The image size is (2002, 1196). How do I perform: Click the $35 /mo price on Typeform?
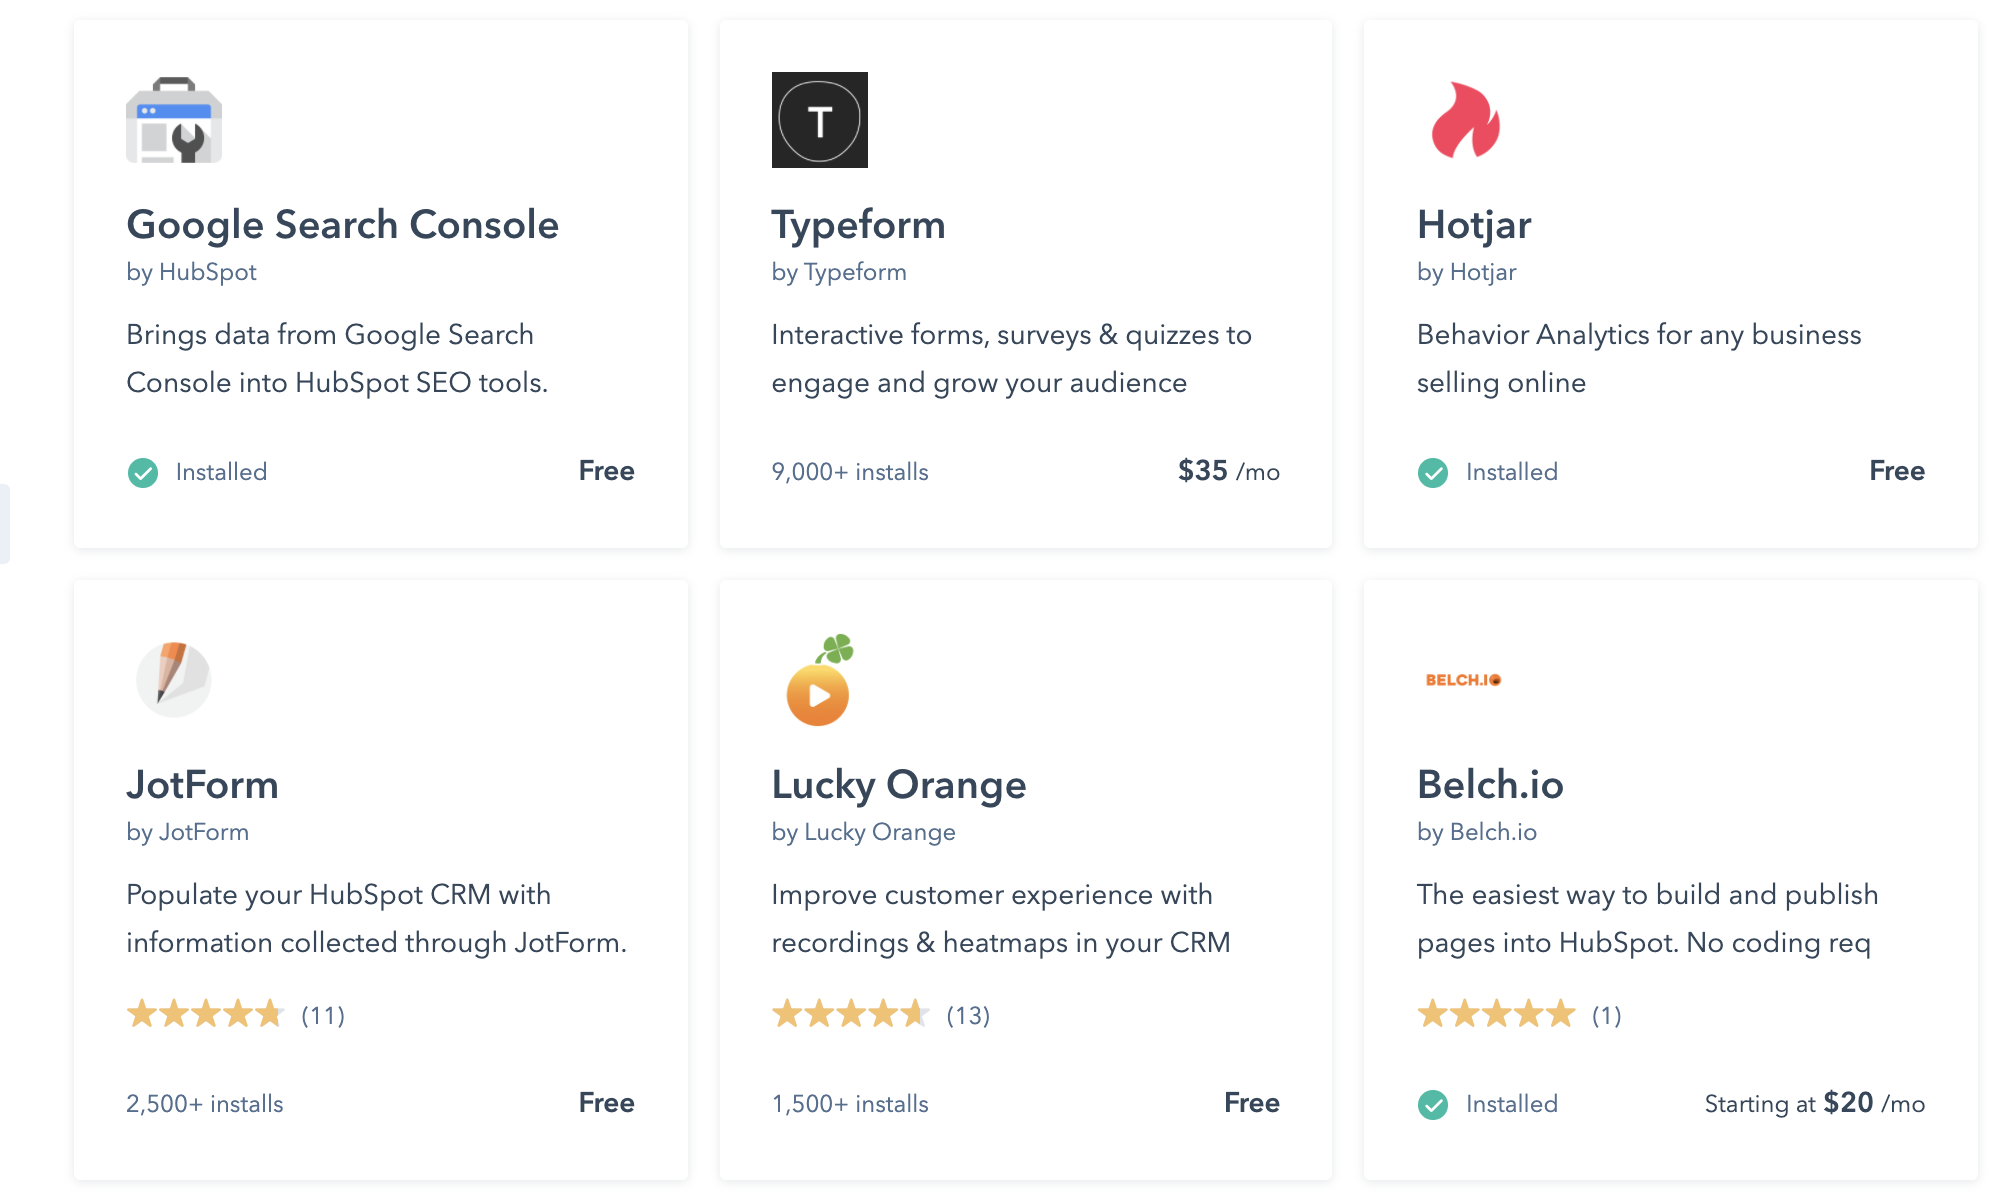(x=1225, y=470)
